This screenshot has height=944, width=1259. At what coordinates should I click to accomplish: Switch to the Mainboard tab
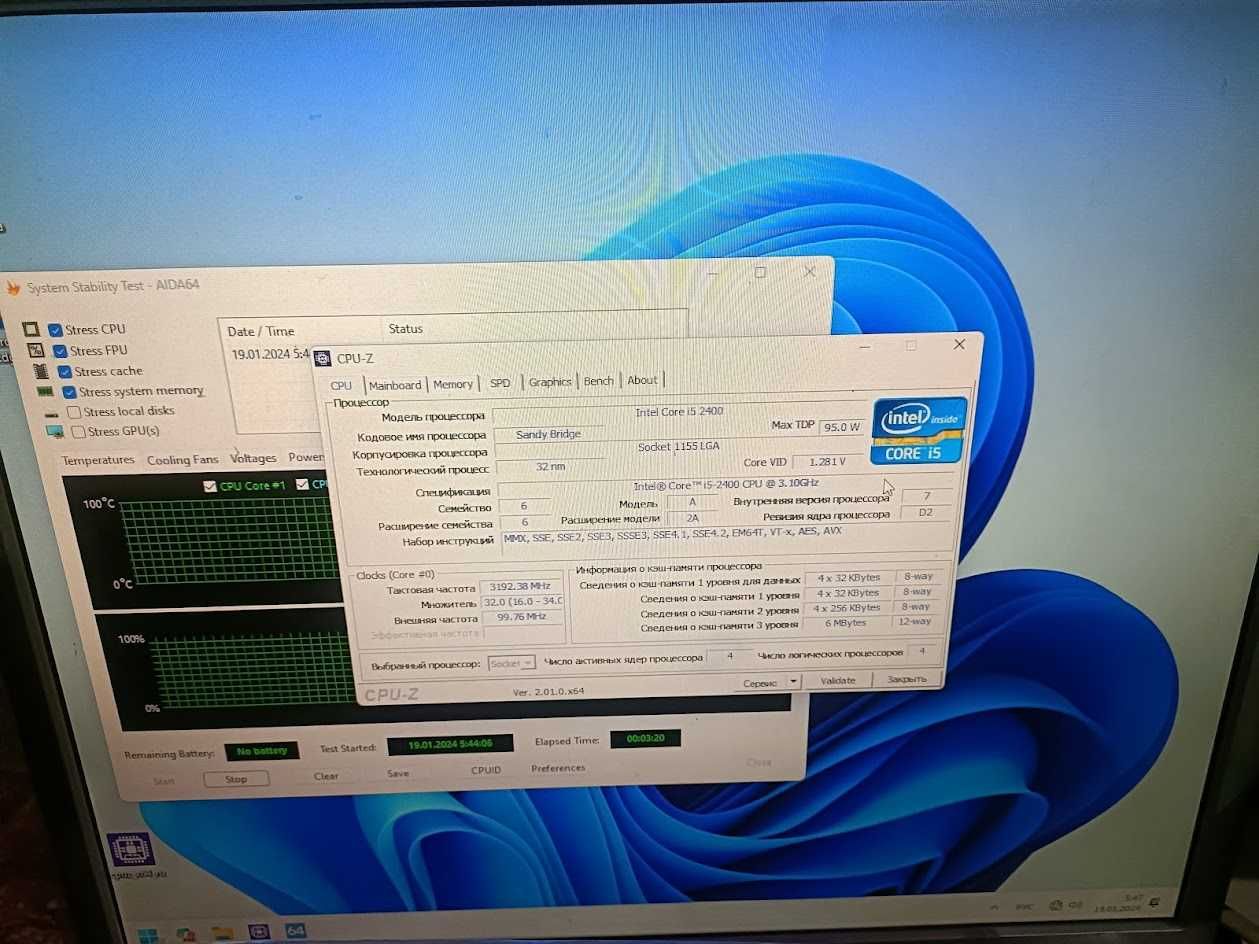coord(395,385)
